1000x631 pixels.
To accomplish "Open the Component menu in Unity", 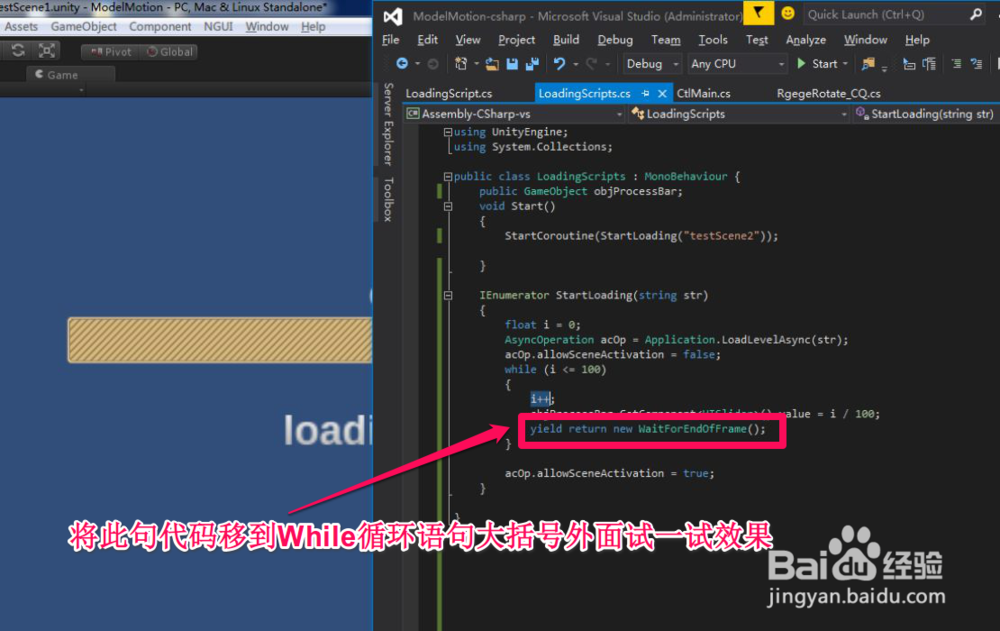I will (x=159, y=26).
